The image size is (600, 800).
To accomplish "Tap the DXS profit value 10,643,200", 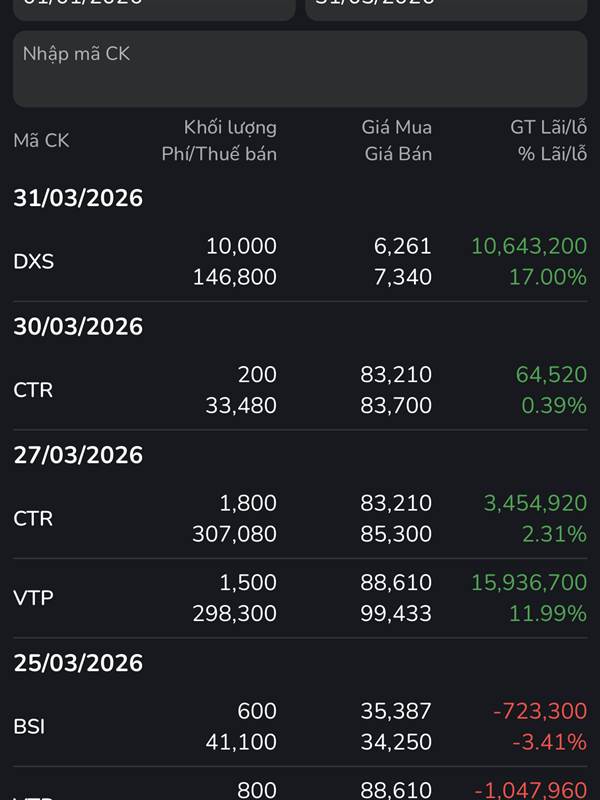I will pyautogui.click(x=528, y=246).
